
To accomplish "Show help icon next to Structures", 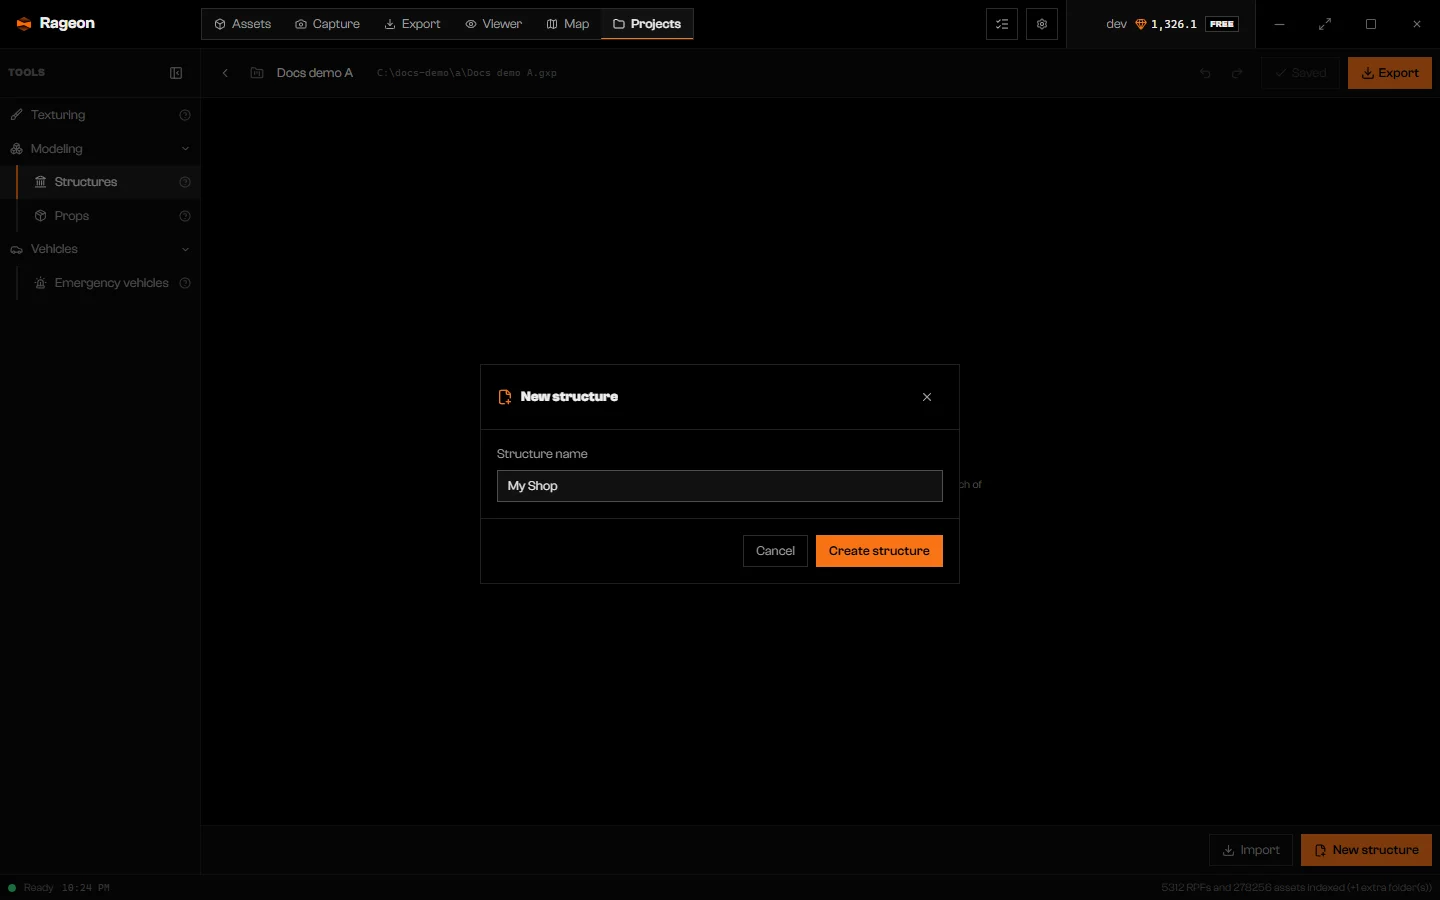I will 185,182.
